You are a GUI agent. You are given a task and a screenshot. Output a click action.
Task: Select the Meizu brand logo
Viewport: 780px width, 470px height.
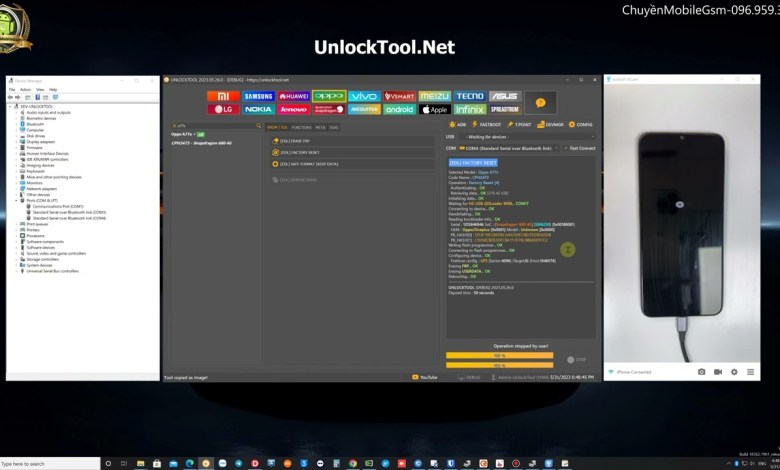click(434, 96)
